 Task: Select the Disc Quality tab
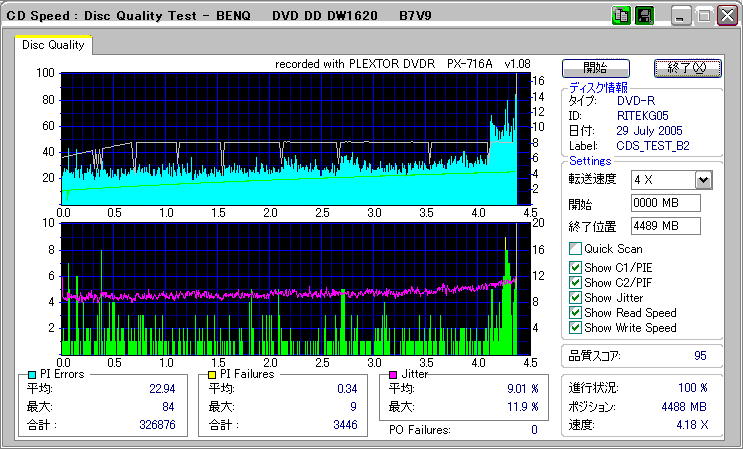tap(54, 45)
